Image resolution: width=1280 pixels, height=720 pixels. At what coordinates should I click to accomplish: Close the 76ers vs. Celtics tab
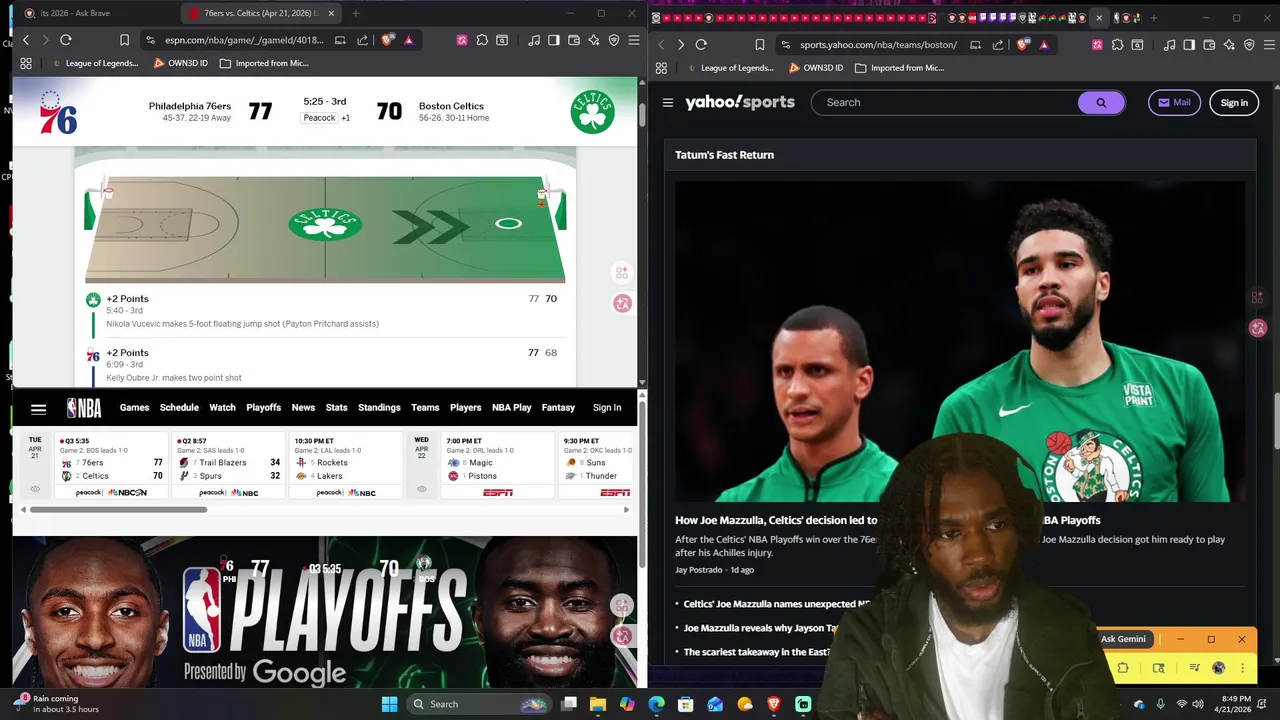point(331,13)
